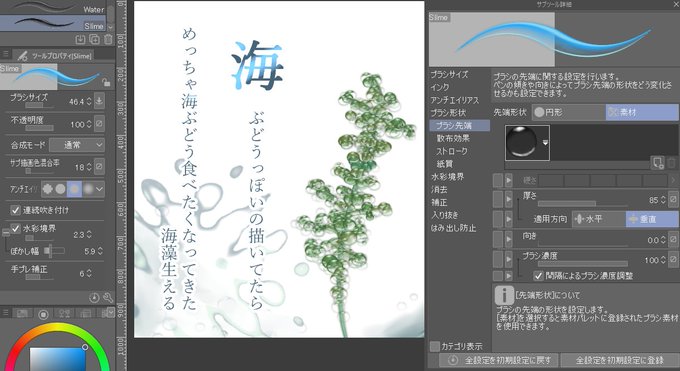Click the ブラシサイズ slider bar
Screen dimensions: 680x371
(x=39, y=105)
